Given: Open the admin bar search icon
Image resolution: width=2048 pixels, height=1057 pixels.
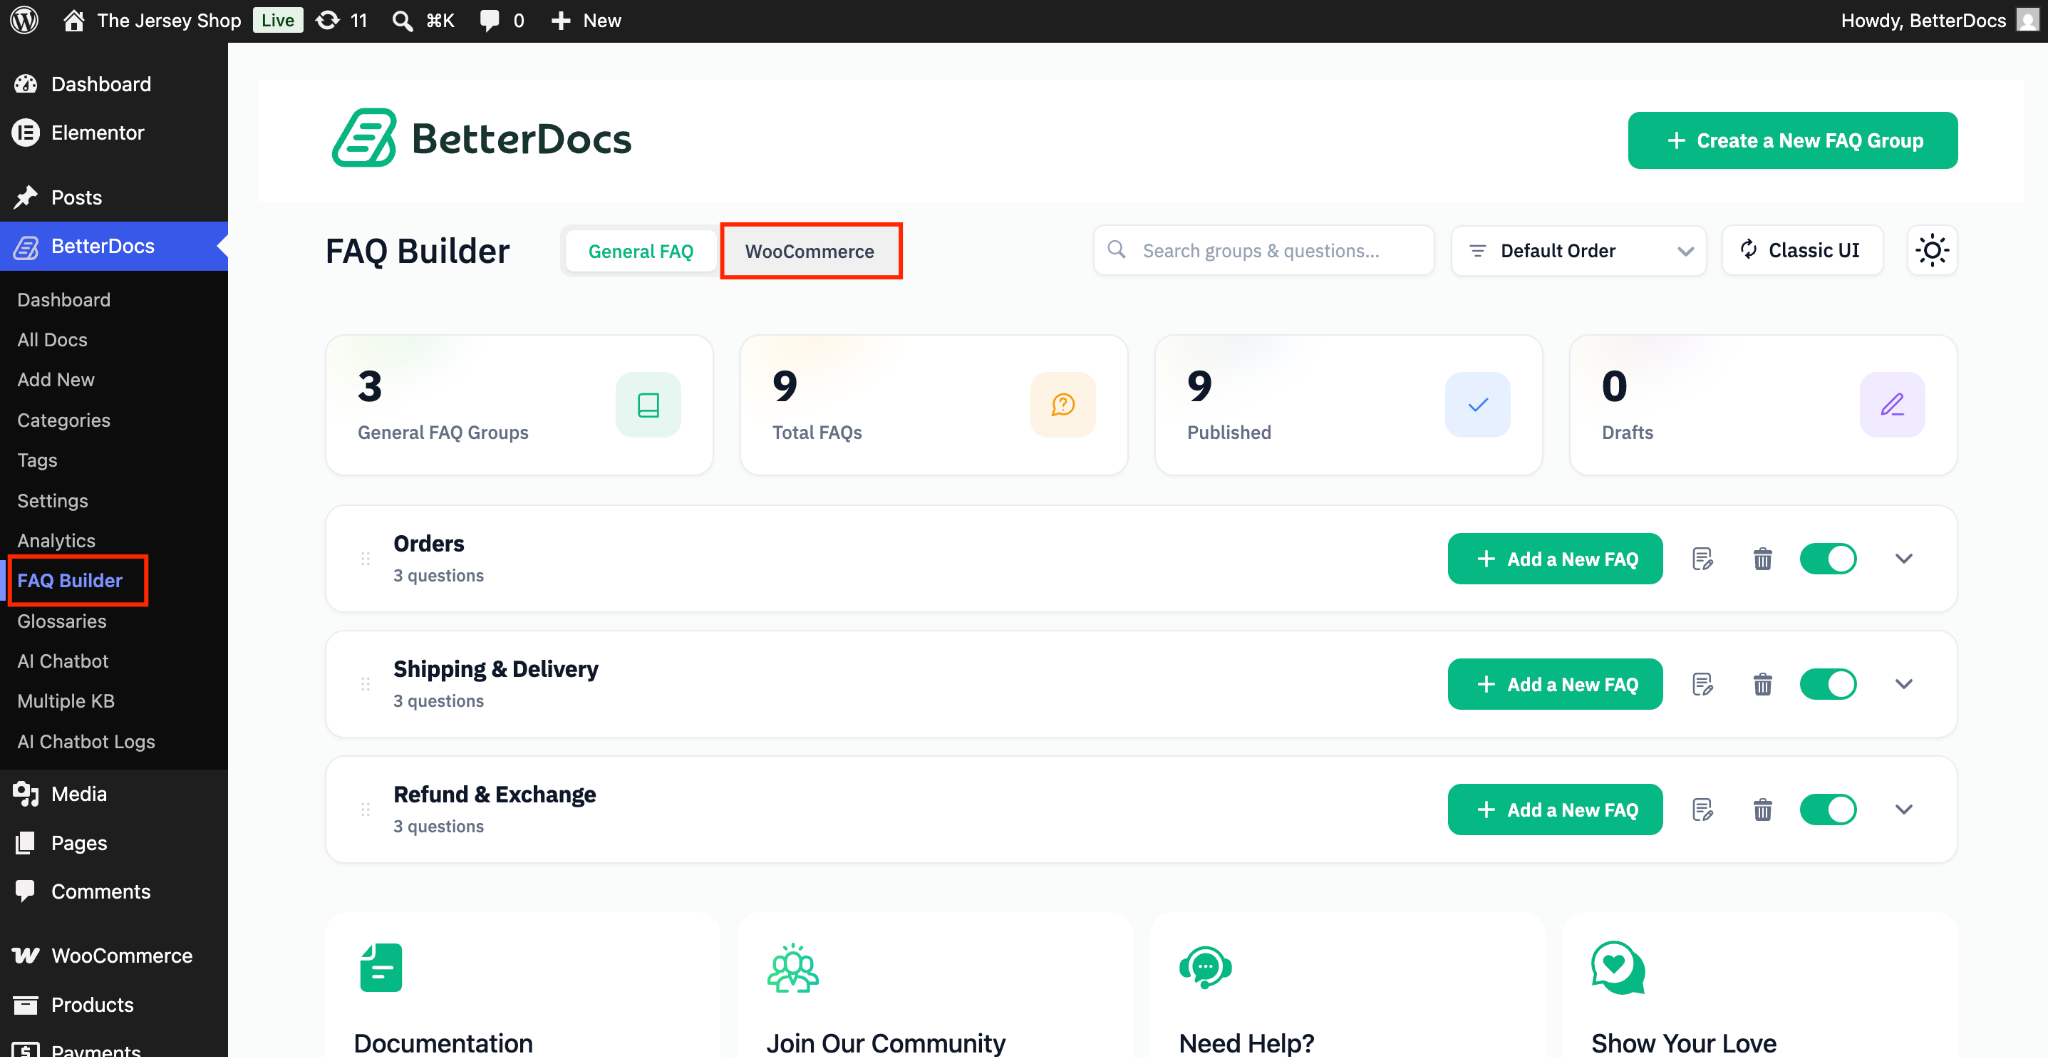Looking at the screenshot, I should [402, 21].
